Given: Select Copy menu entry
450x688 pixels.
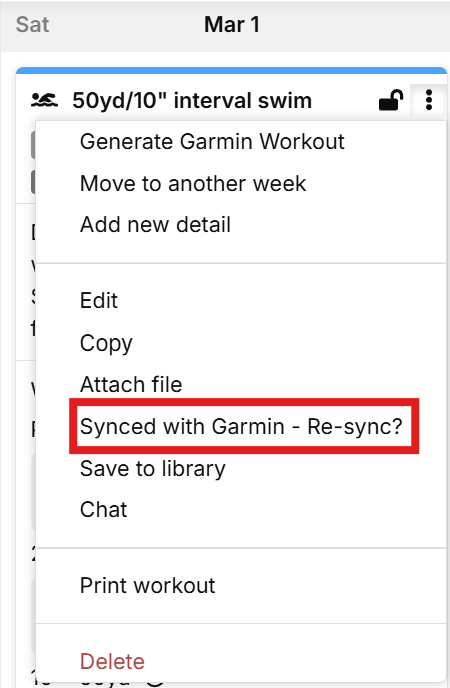Looking at the screenshot, I should pos(106,343).
